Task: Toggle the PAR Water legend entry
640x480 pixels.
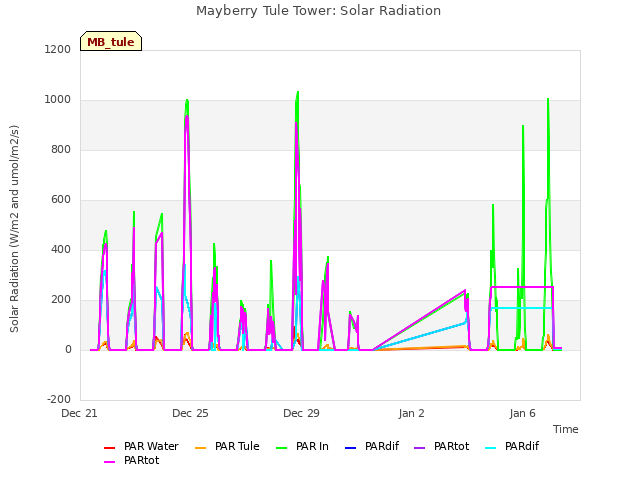Action: (141, 447)
